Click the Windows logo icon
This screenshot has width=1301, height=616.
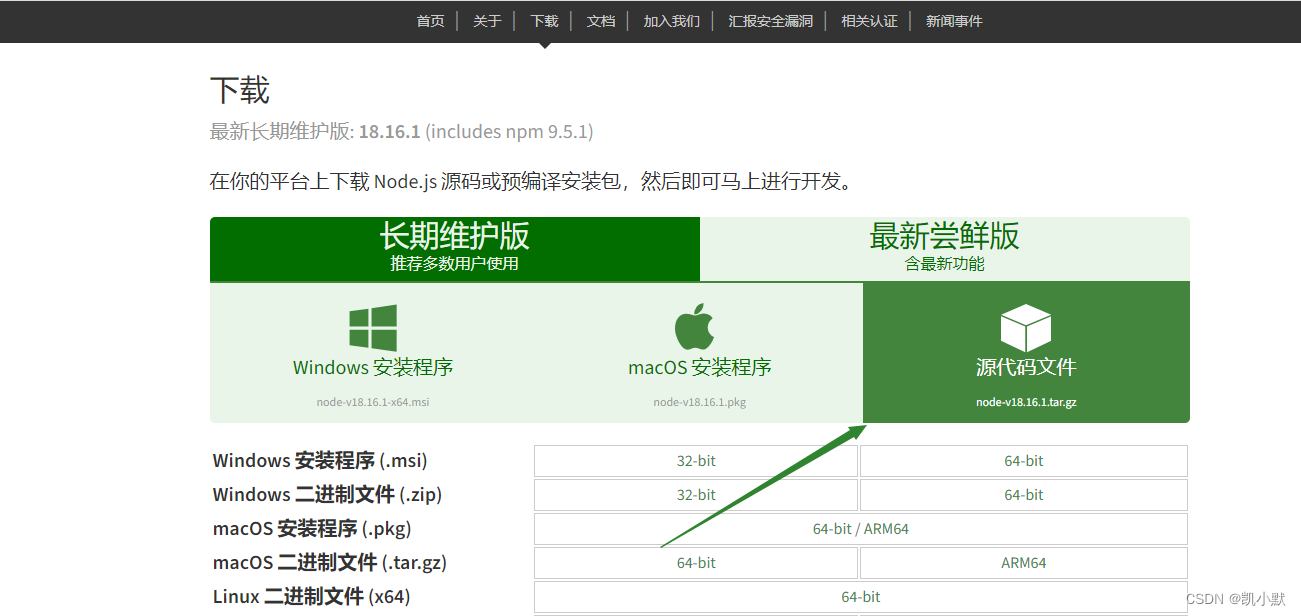click(373, 328)
